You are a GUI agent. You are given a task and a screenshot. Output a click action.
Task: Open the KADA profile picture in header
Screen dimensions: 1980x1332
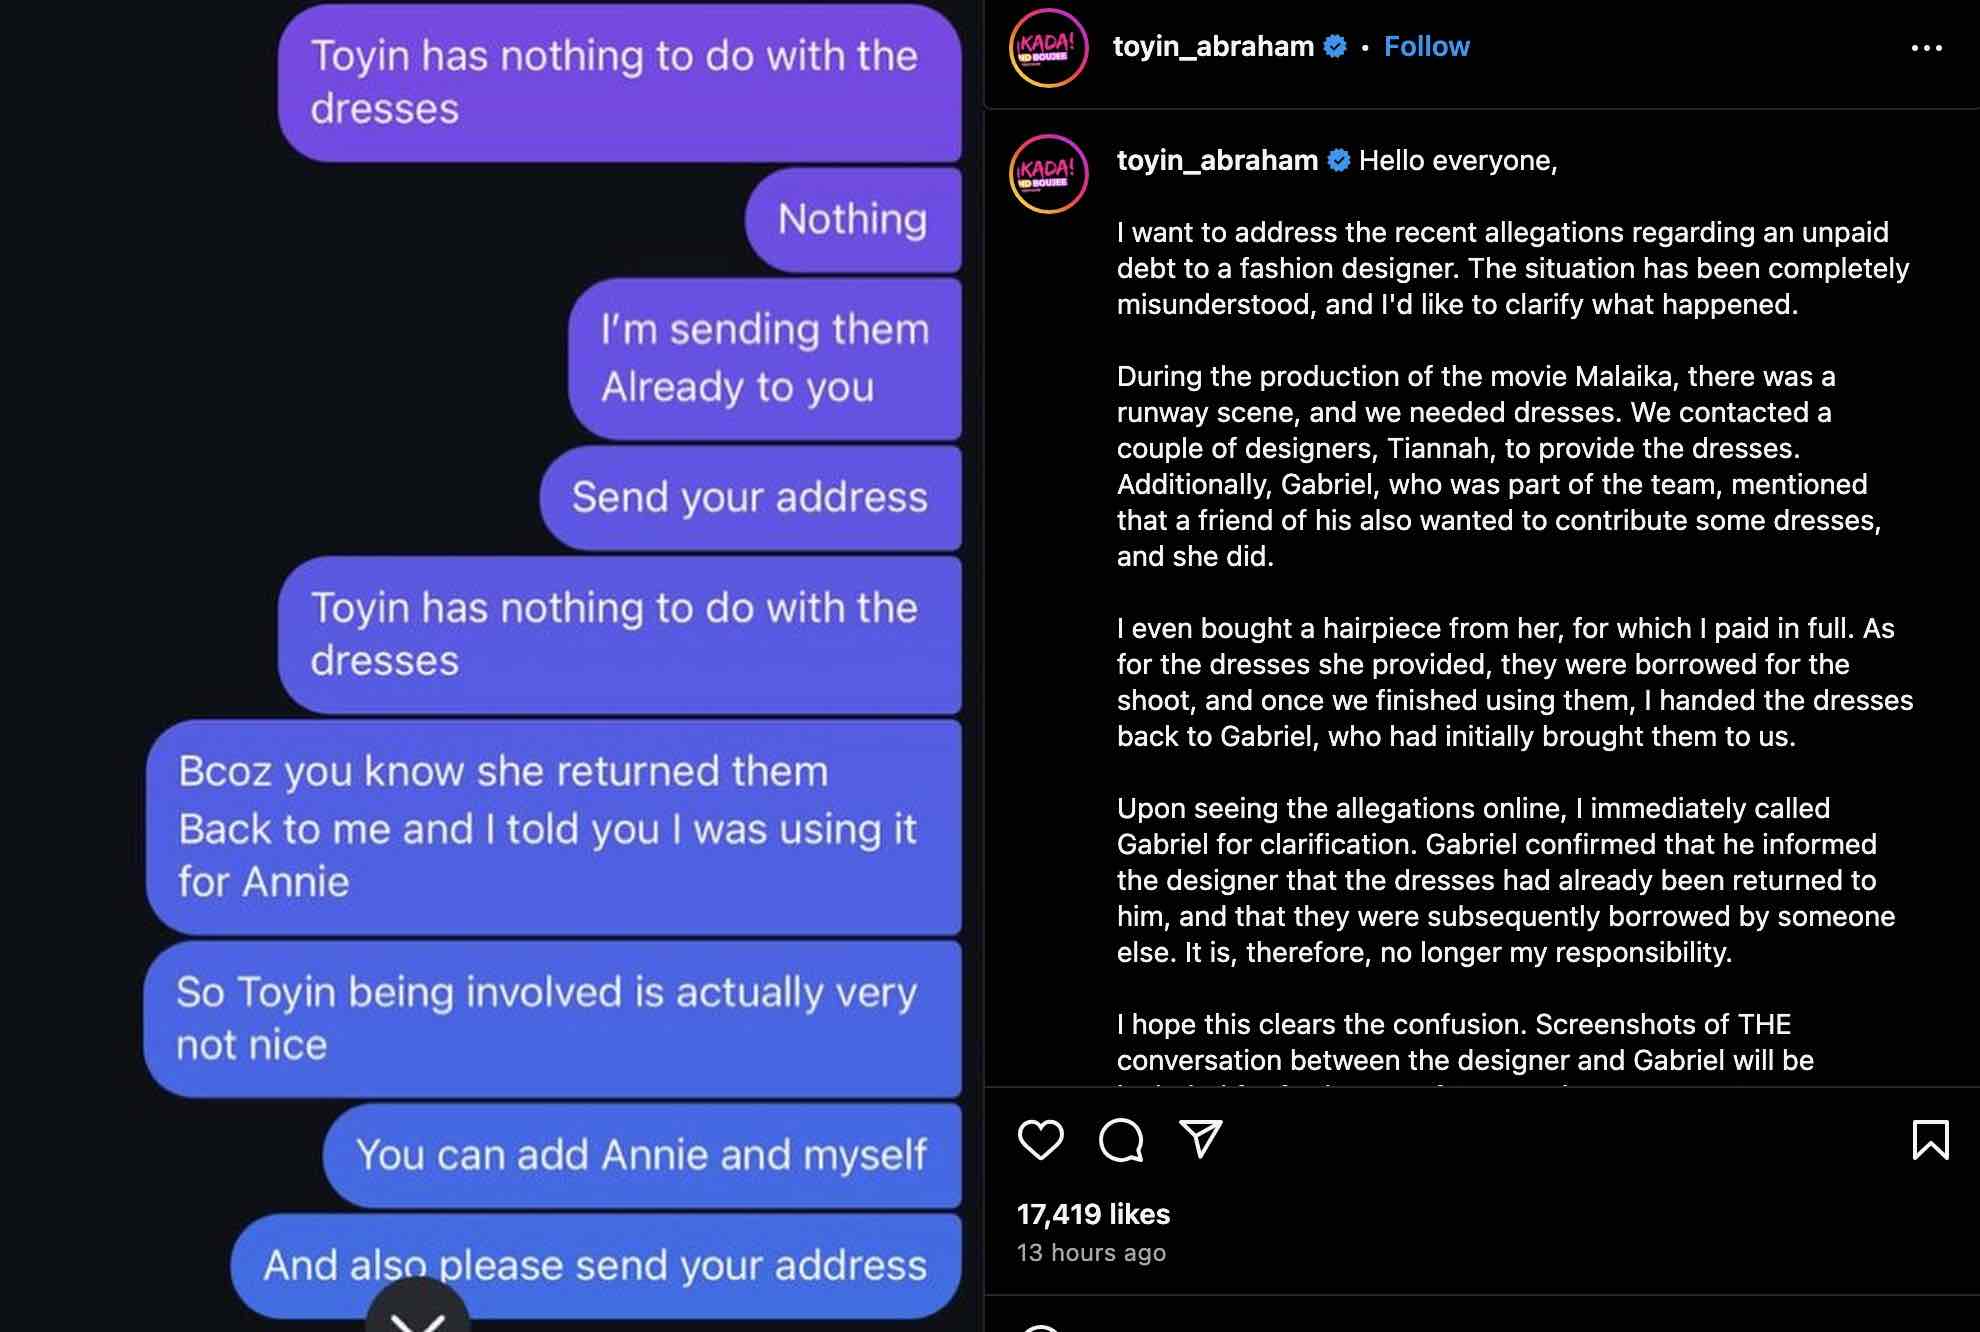tap(1048, 48)
